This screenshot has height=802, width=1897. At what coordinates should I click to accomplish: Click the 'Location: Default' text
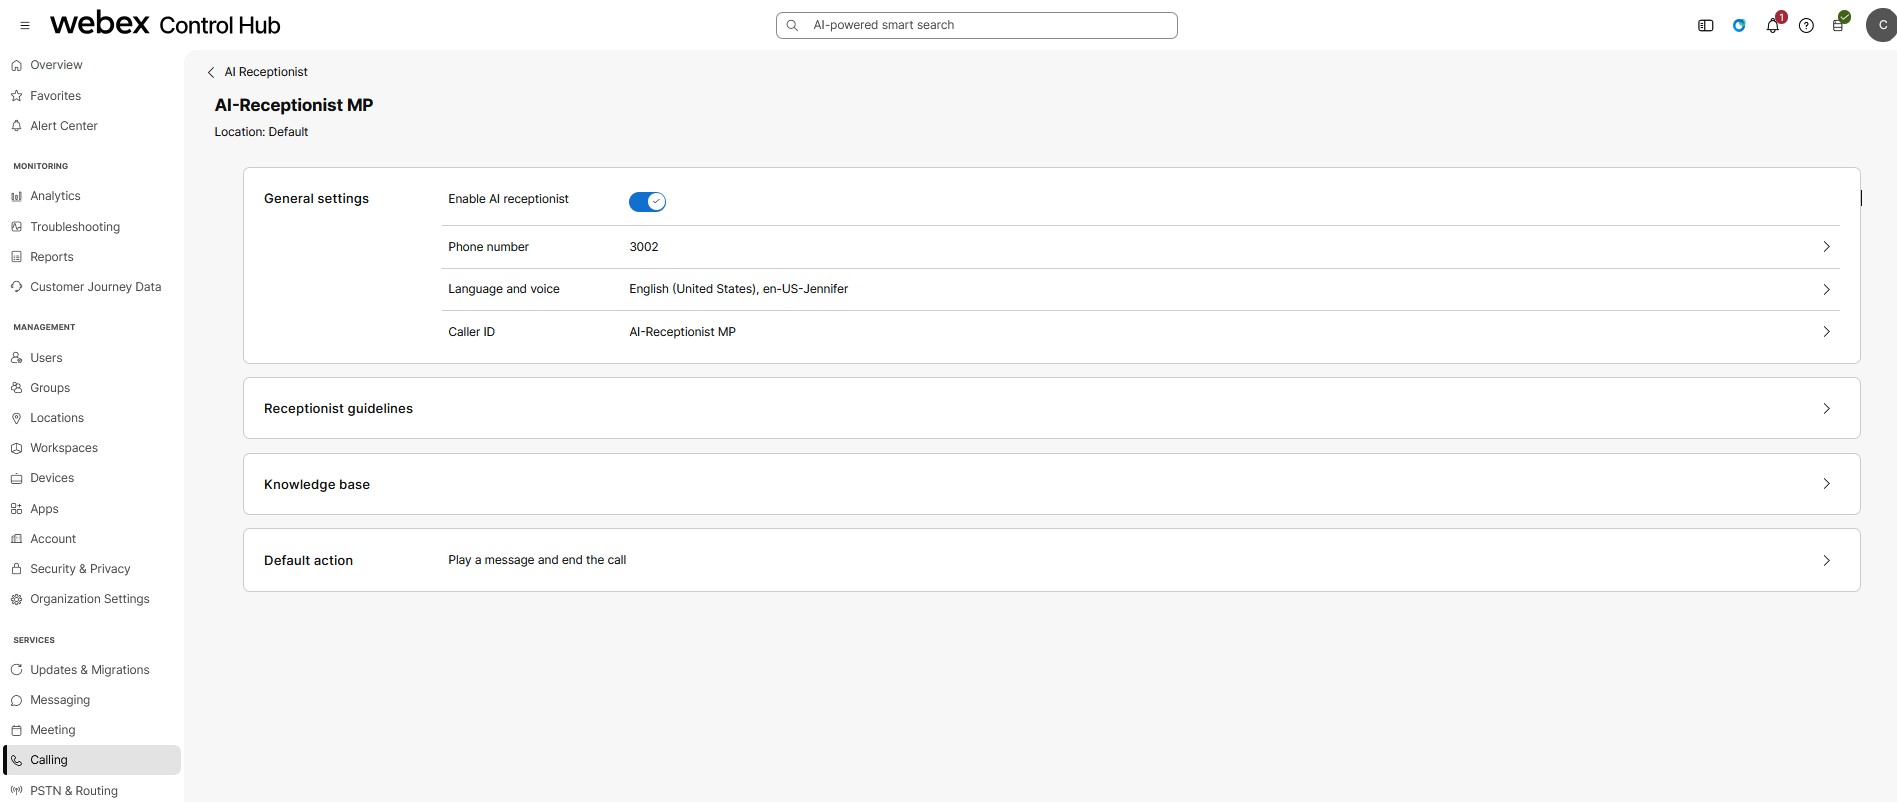click(261, 132)
